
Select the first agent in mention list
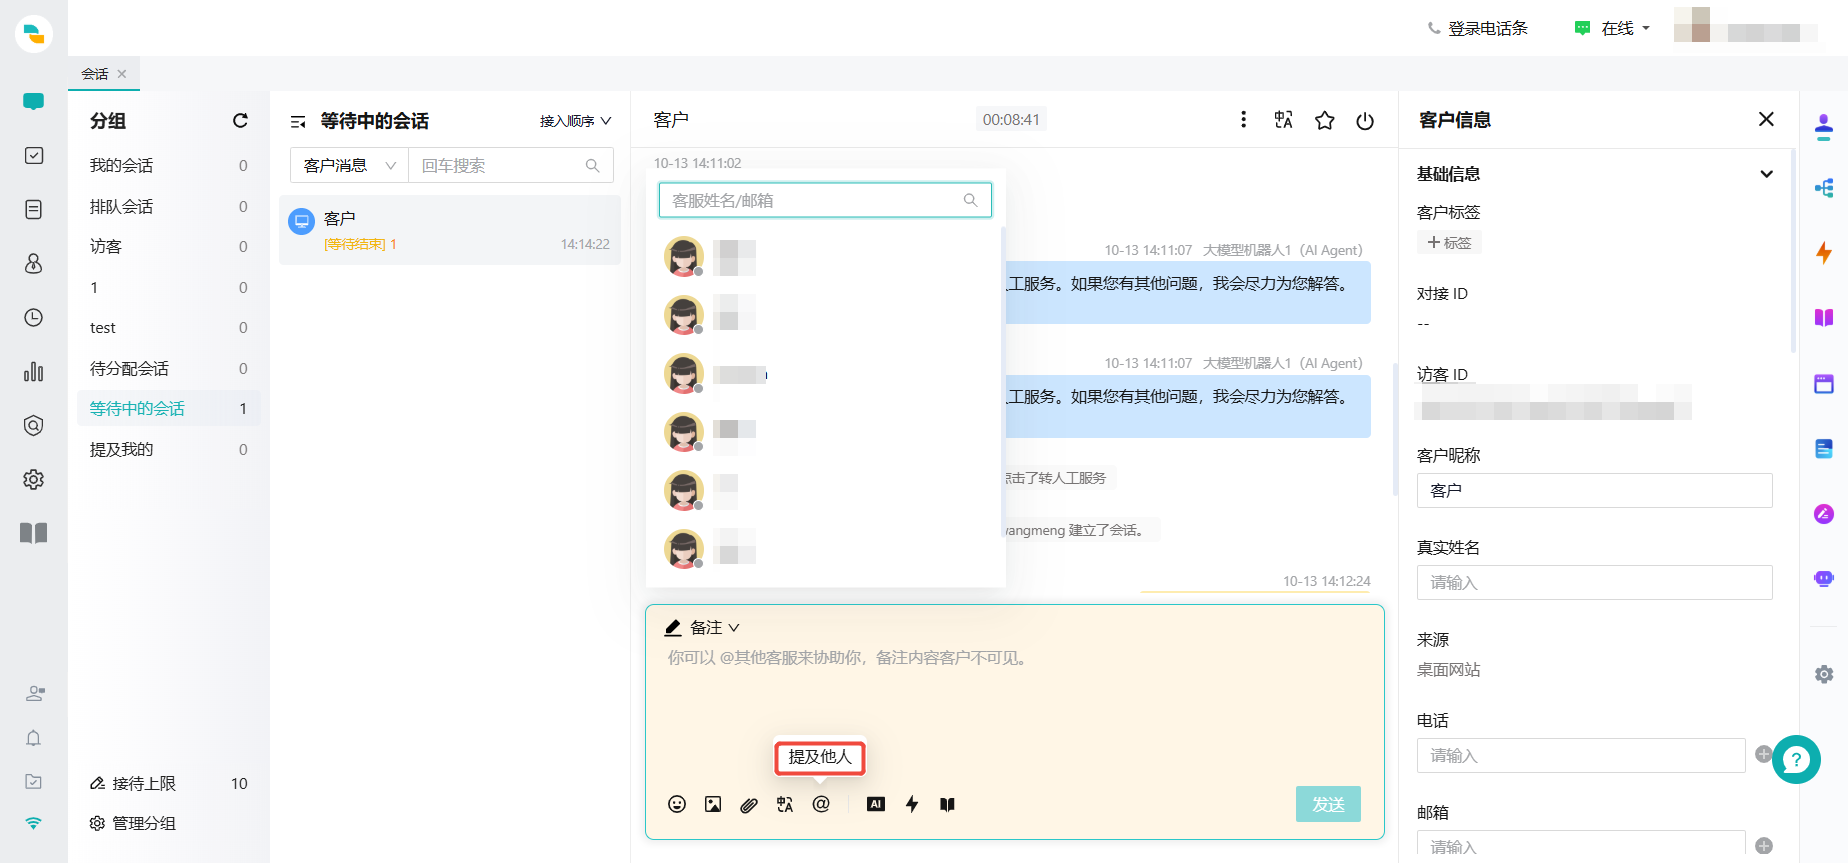tap(825, 257)
